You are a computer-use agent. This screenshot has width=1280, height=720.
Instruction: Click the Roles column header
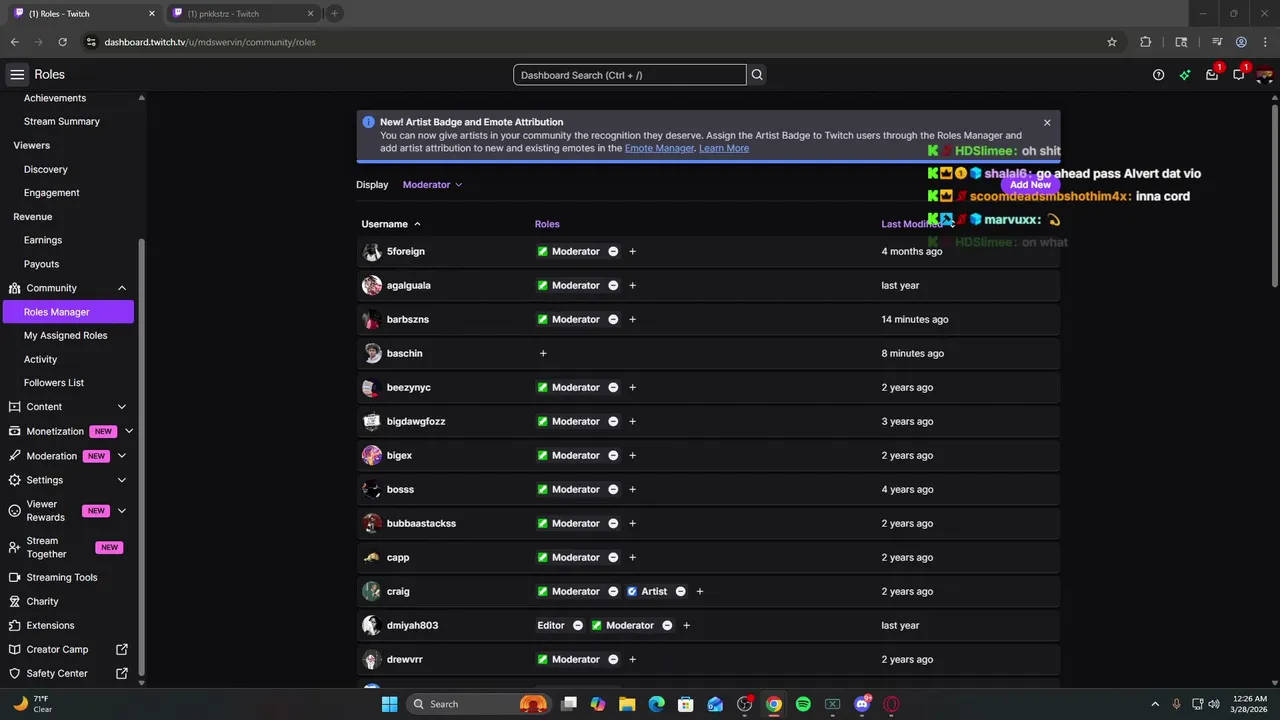point(547,224)
